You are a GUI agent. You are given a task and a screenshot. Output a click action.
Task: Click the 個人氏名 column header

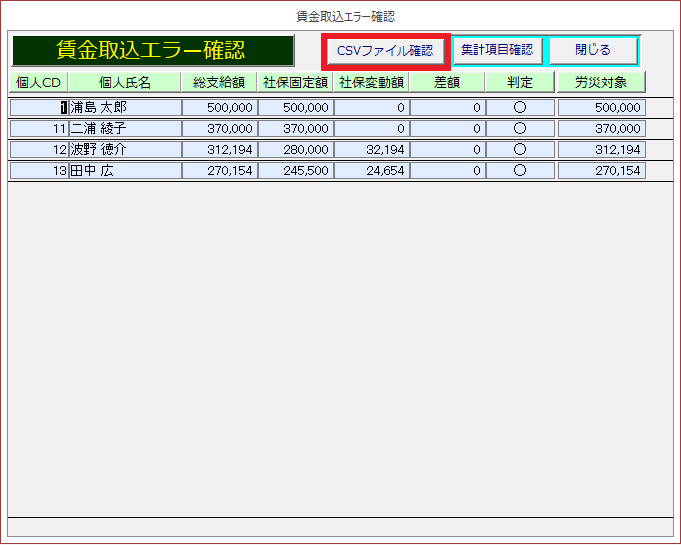pyautogui.click(x=124, y=82)
